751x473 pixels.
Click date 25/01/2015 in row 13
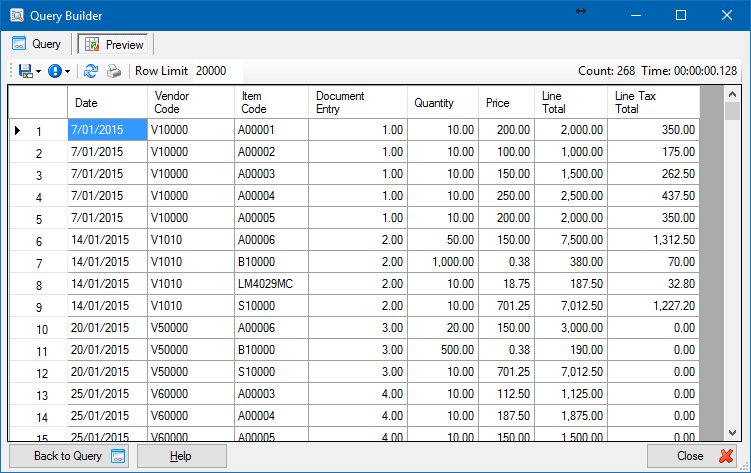click(107, 394)
